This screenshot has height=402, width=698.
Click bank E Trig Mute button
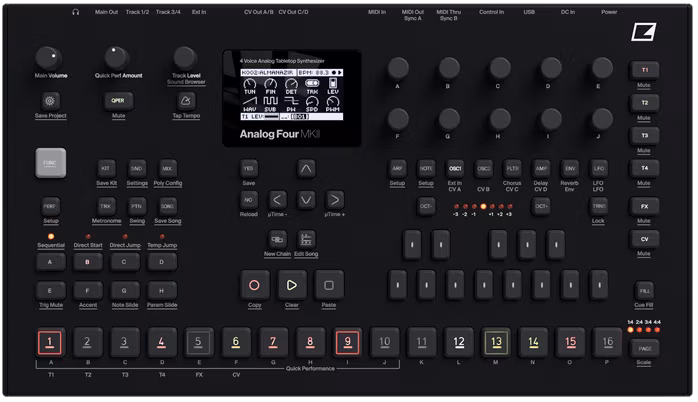[x=50, y=291]
